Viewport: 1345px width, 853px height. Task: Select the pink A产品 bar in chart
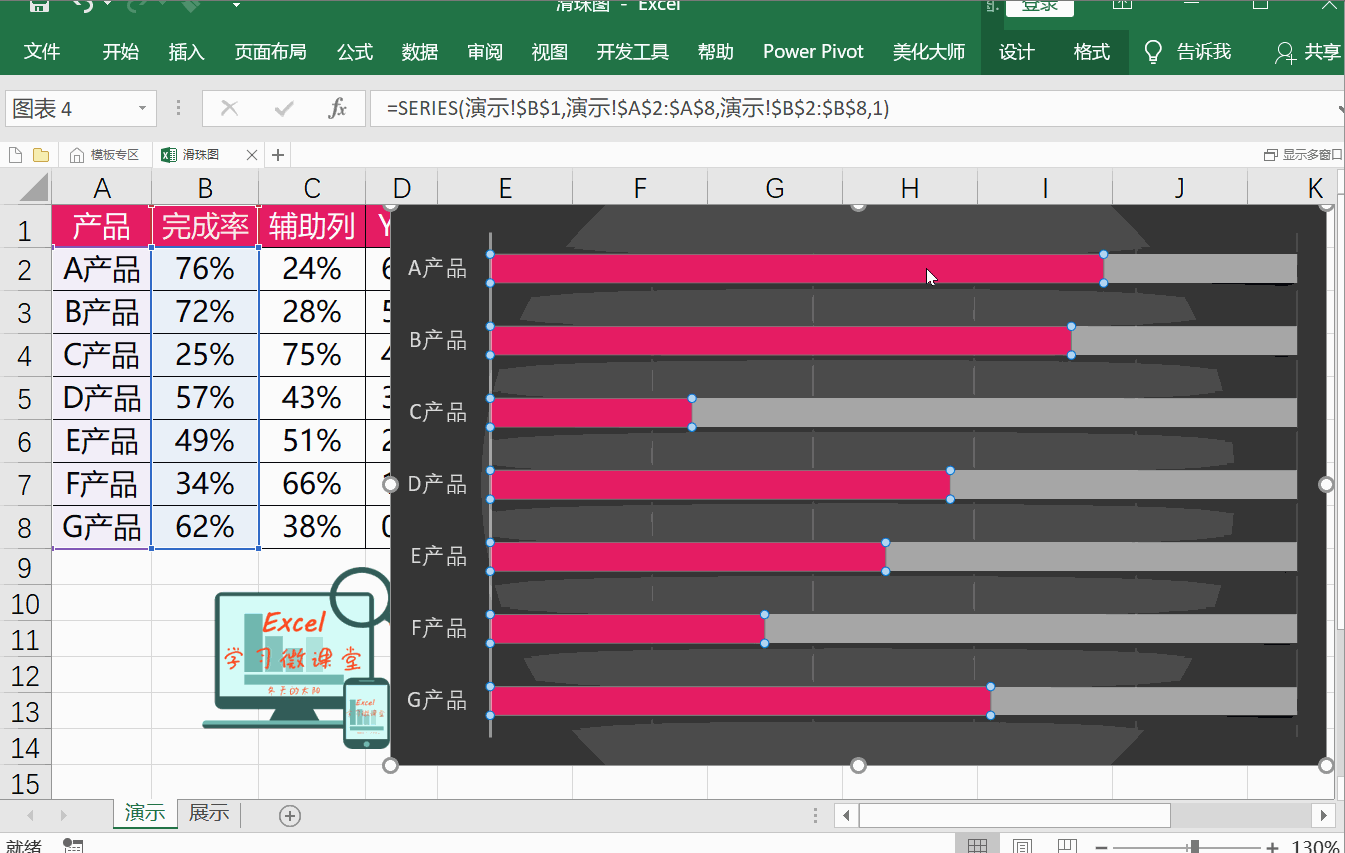tap(797, 268)
